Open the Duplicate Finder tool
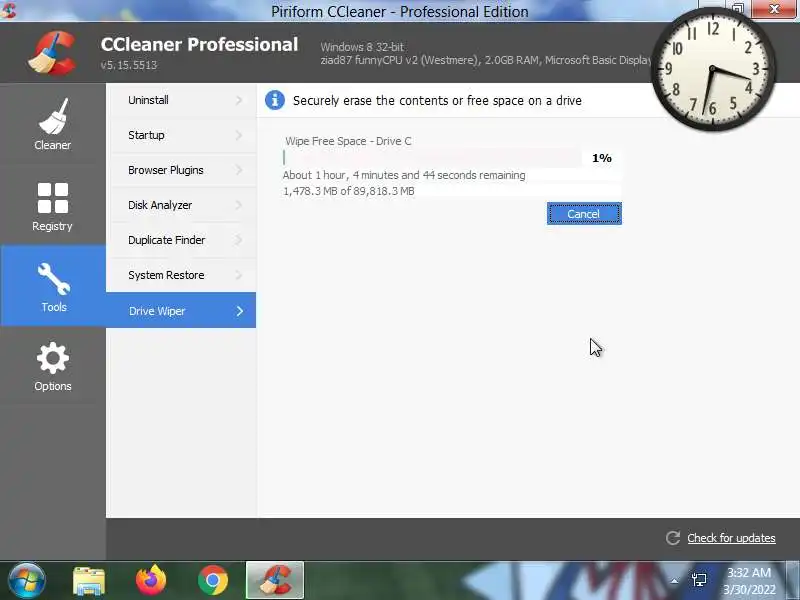 pos(181,240)
